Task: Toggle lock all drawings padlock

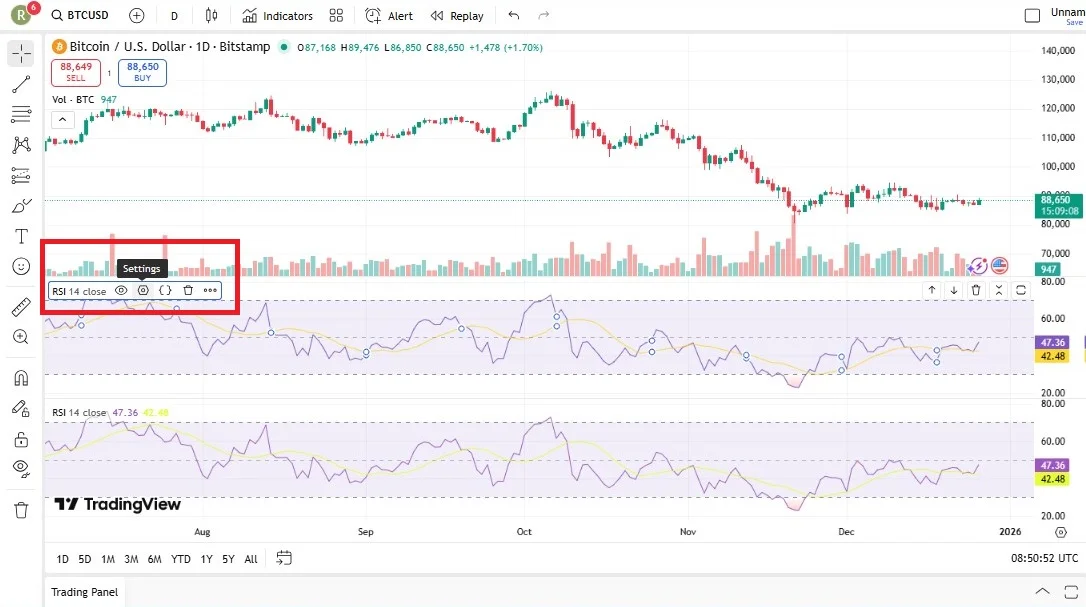Action: click(x=21, y=439)
